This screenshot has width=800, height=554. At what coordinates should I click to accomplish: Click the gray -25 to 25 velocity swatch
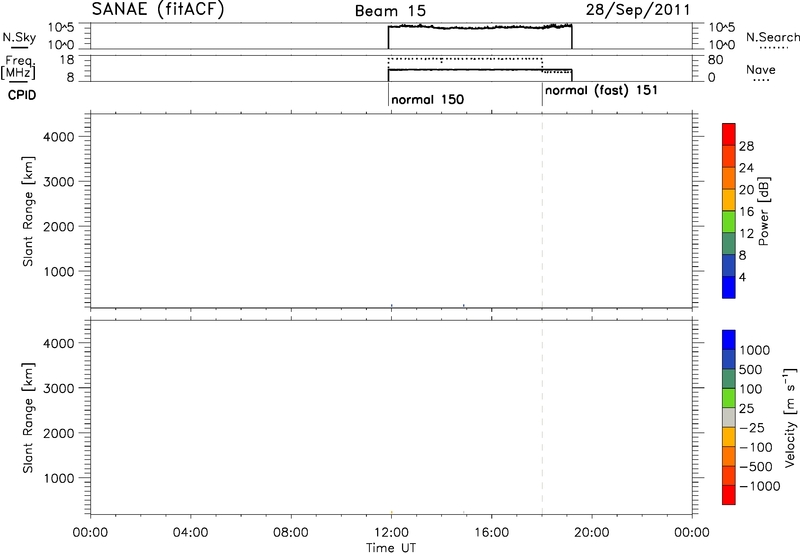point(729,418)
